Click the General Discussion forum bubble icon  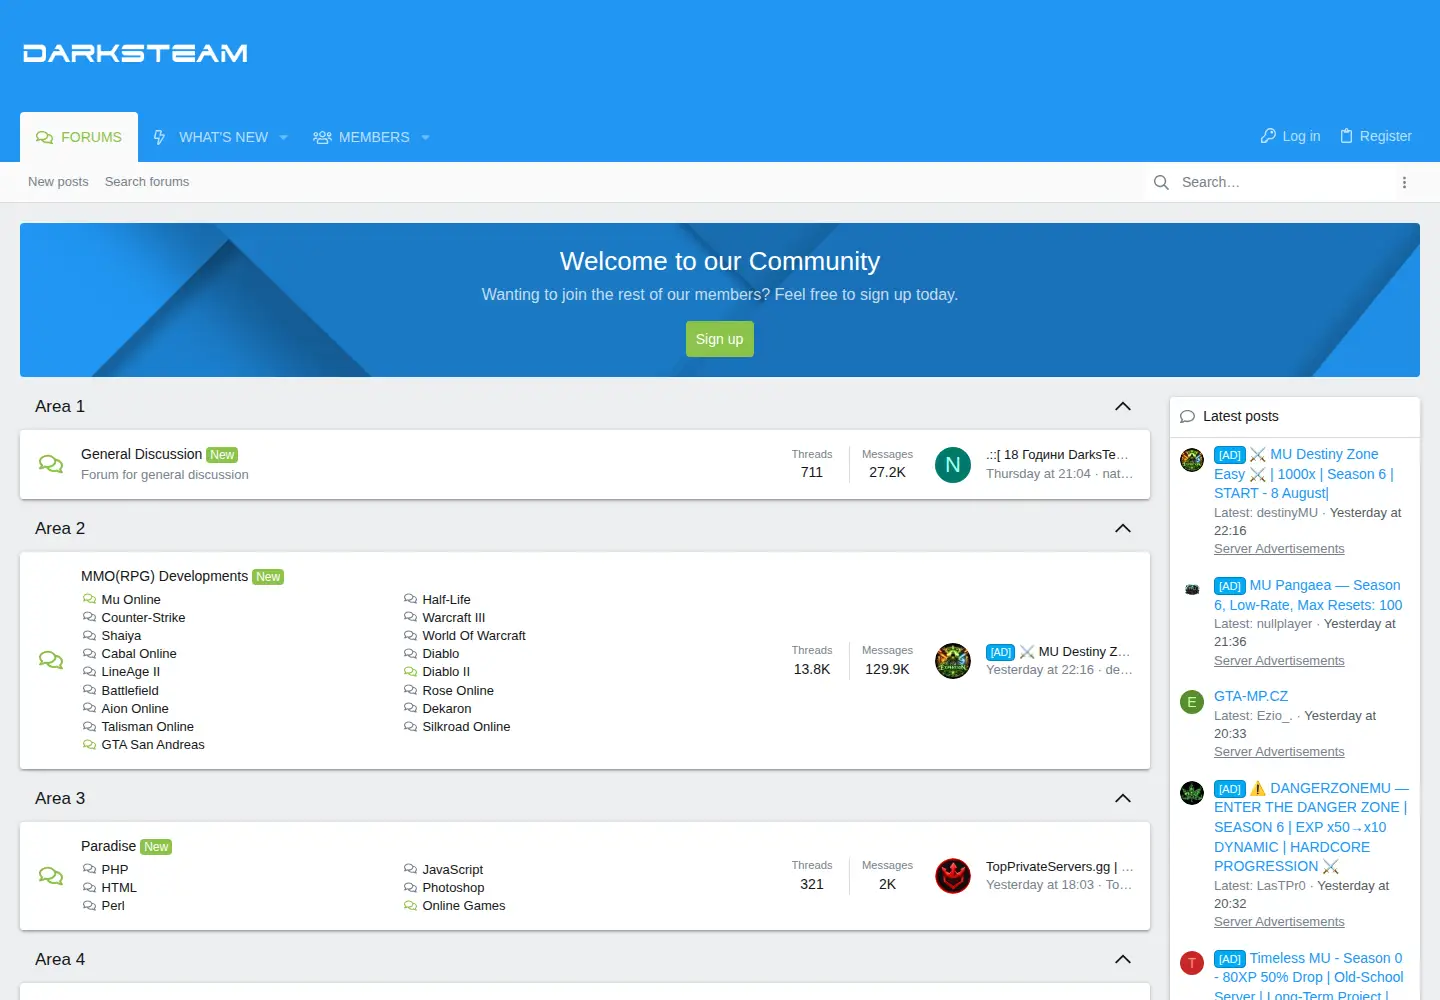tap(51, 464)
